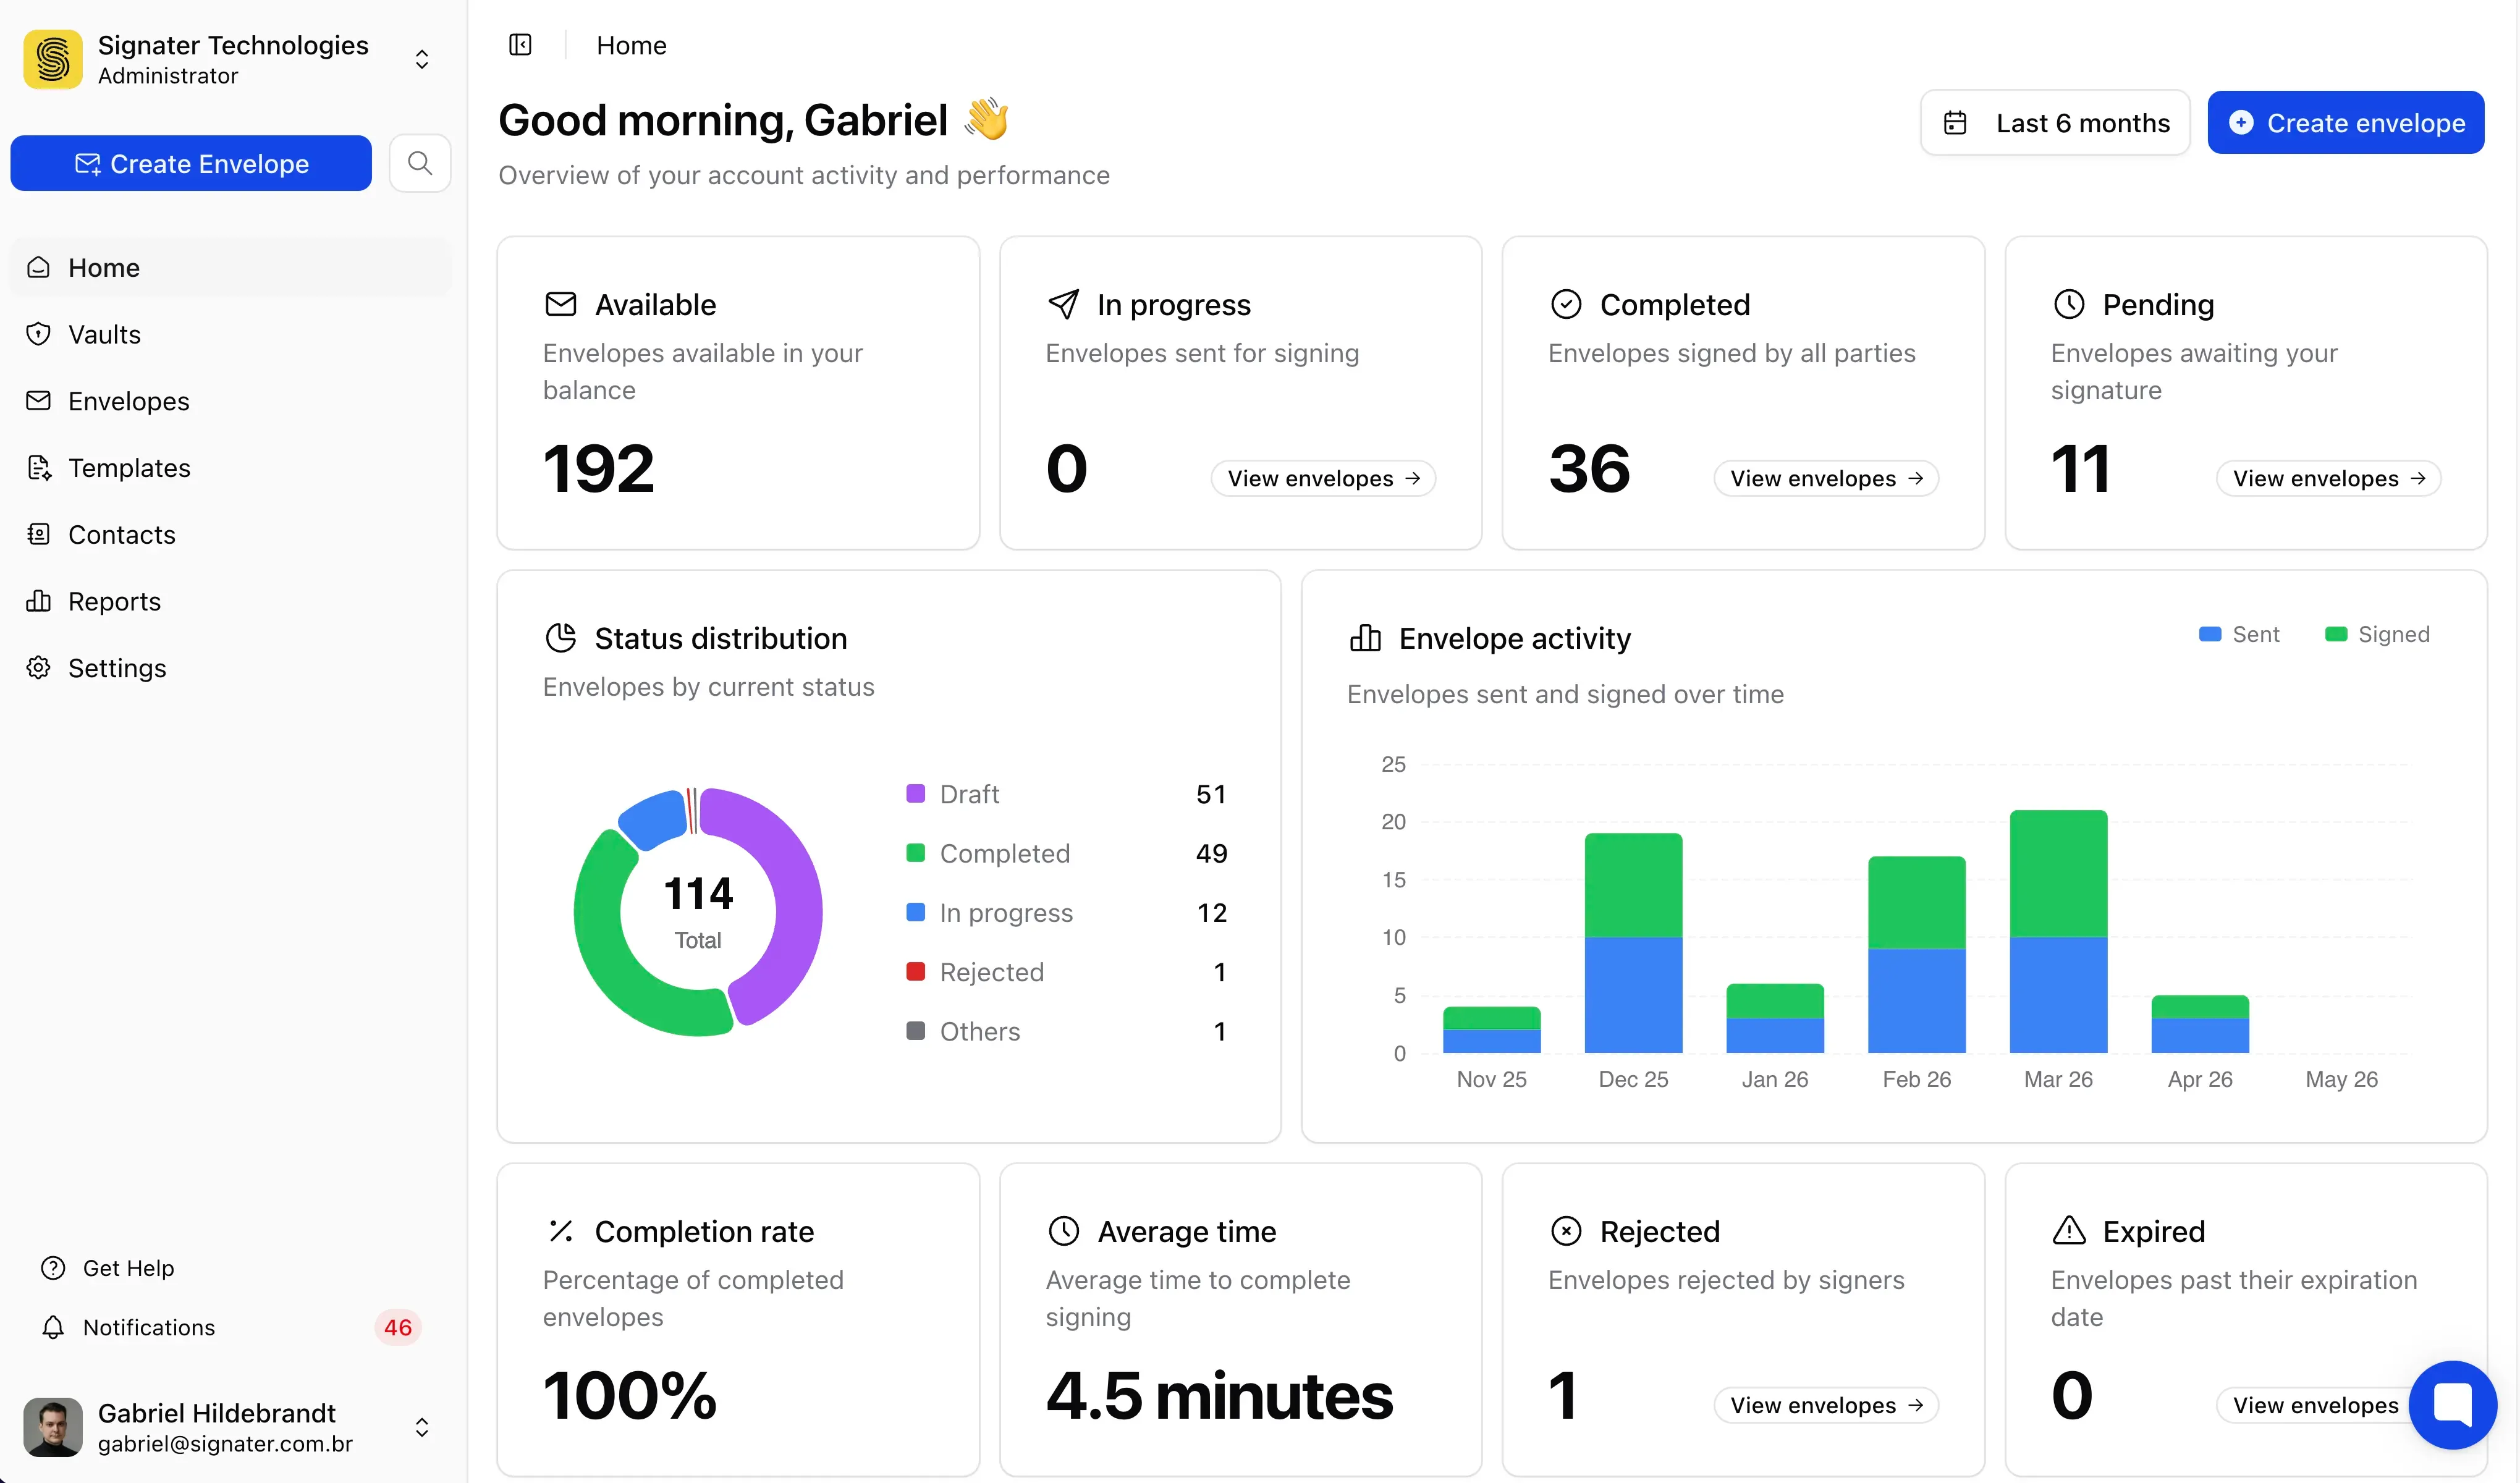The height and width of the screenshot is (1483, 2520).
Task: Expand the organization switcher chevrons
Action: pos(422,59)
